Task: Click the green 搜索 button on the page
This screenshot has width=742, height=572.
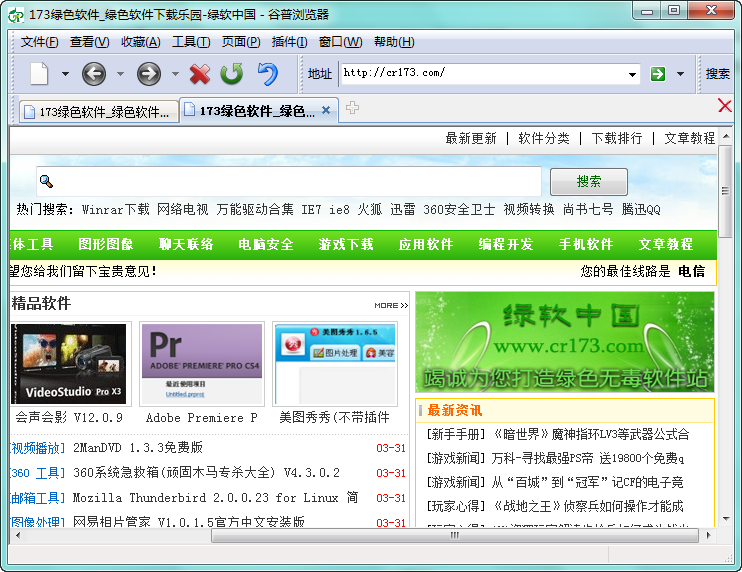Action: (589, 182)
